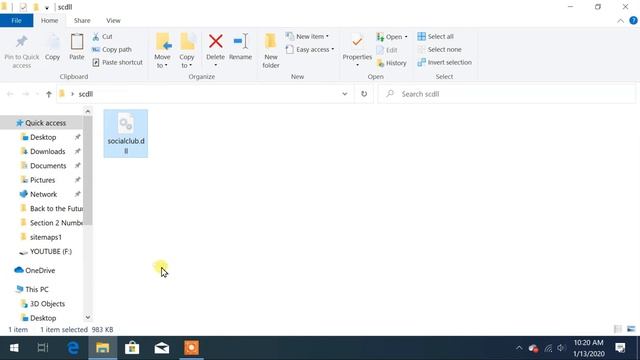Click the Pin to Quick access icon
640x360 pixels.
(21, 42)
